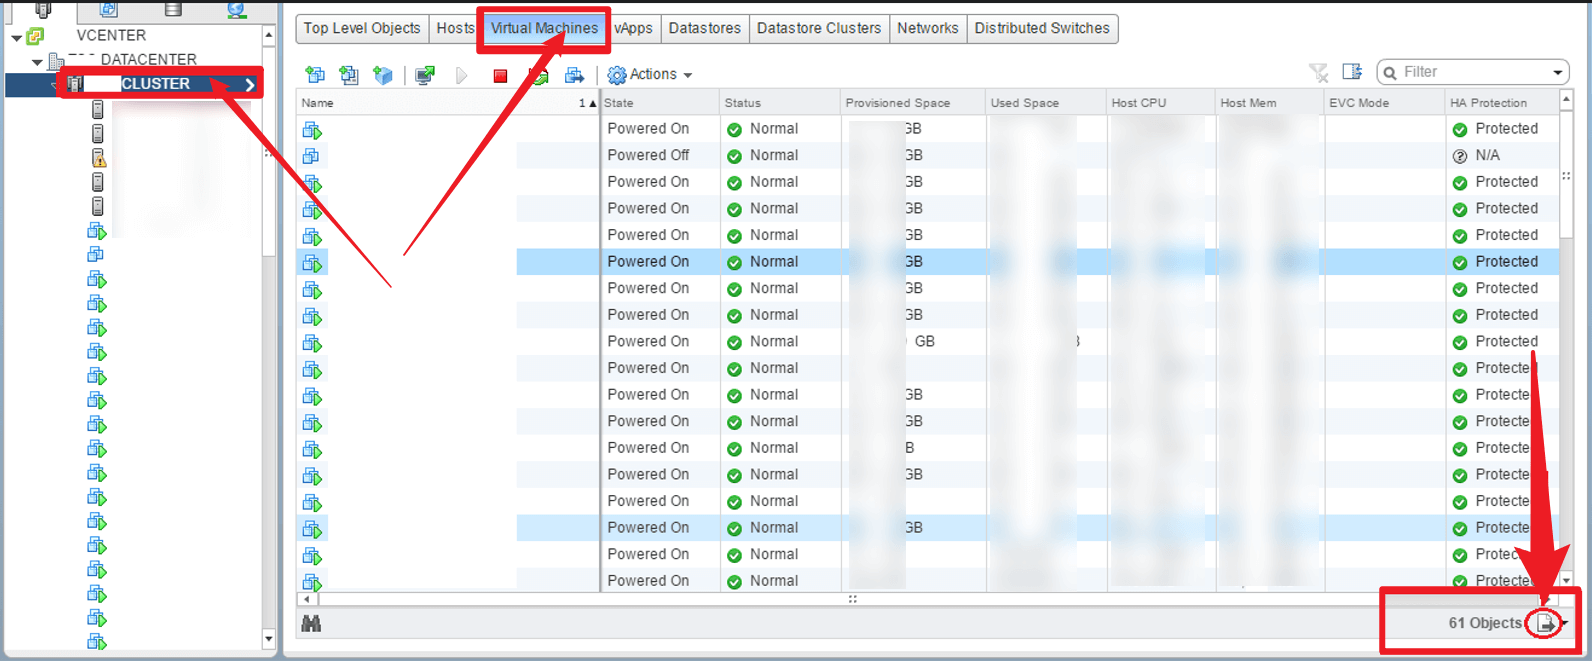This screenshot has width=1592, height=661.
Task: Click the Create New Virtual Machine toolbar icon
Action: 315,74
